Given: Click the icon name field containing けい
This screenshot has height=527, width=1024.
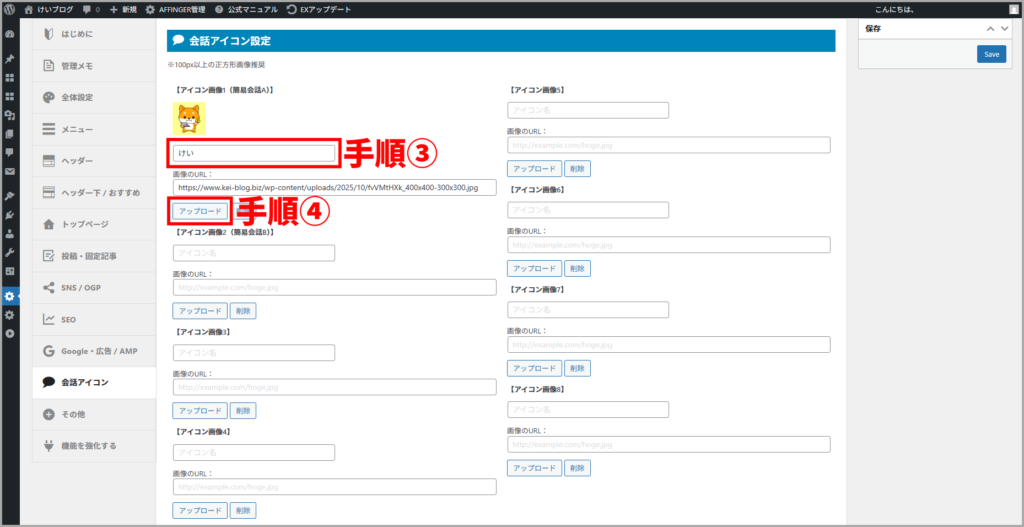Looking at the screenshot, I should (x=254, y=153).
